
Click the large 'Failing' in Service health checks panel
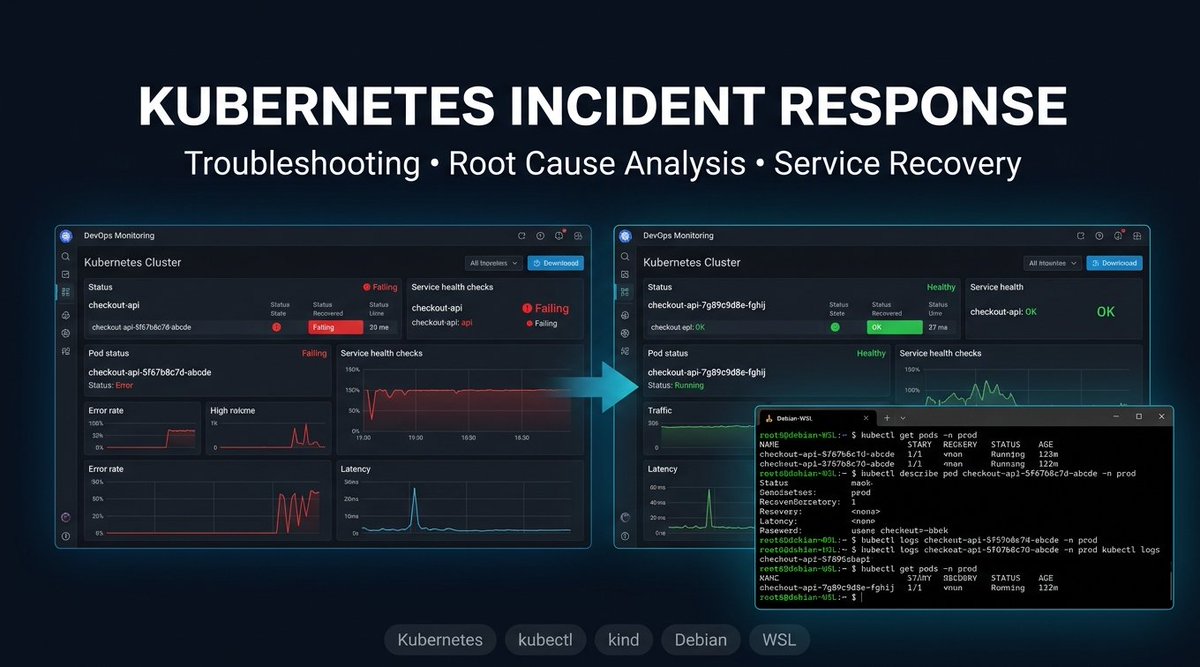pyautogui.click(x=545, y=309)
